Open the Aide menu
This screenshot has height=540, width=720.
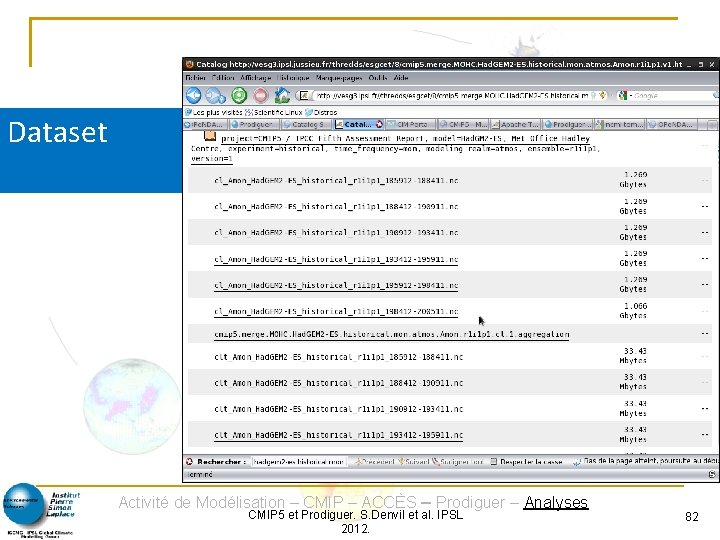(x=401, y=78)
